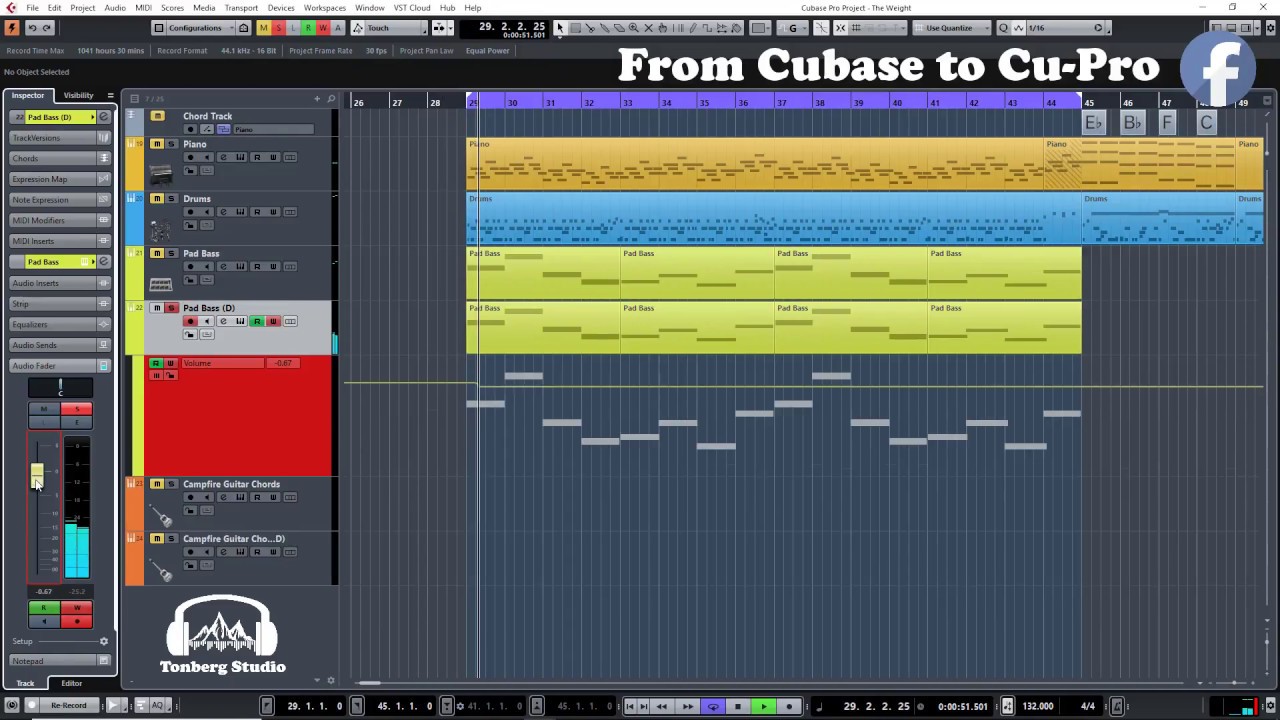Expand the TrackVersions inspector section

tap(60, 138)
